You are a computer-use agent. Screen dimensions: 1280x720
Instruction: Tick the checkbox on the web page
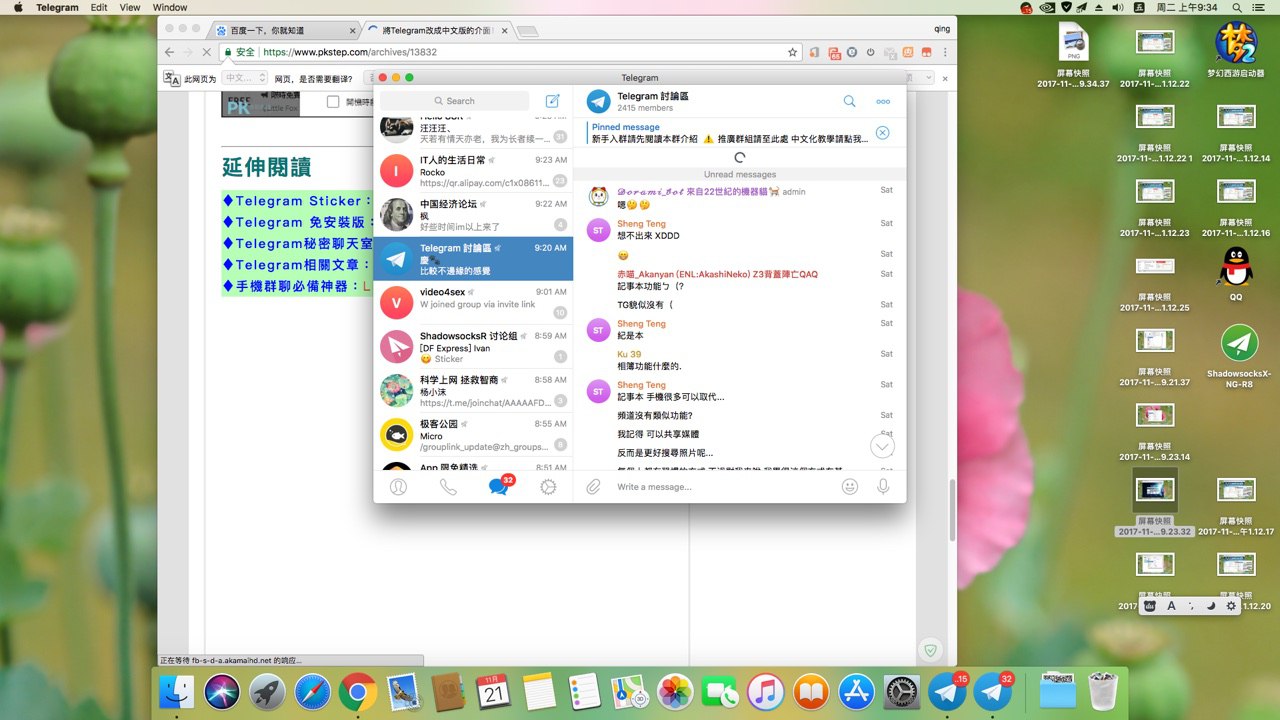click(333, 102)
